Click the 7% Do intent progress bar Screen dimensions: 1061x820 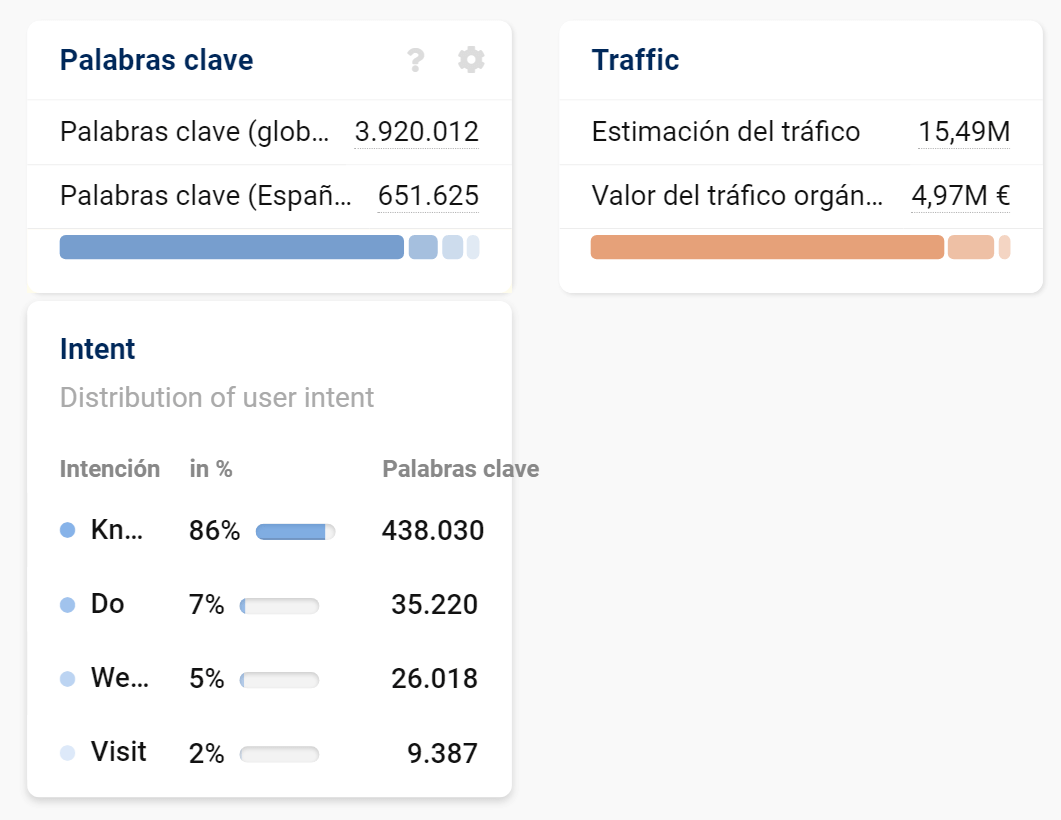pyautogui.click(x=279, y=606)
